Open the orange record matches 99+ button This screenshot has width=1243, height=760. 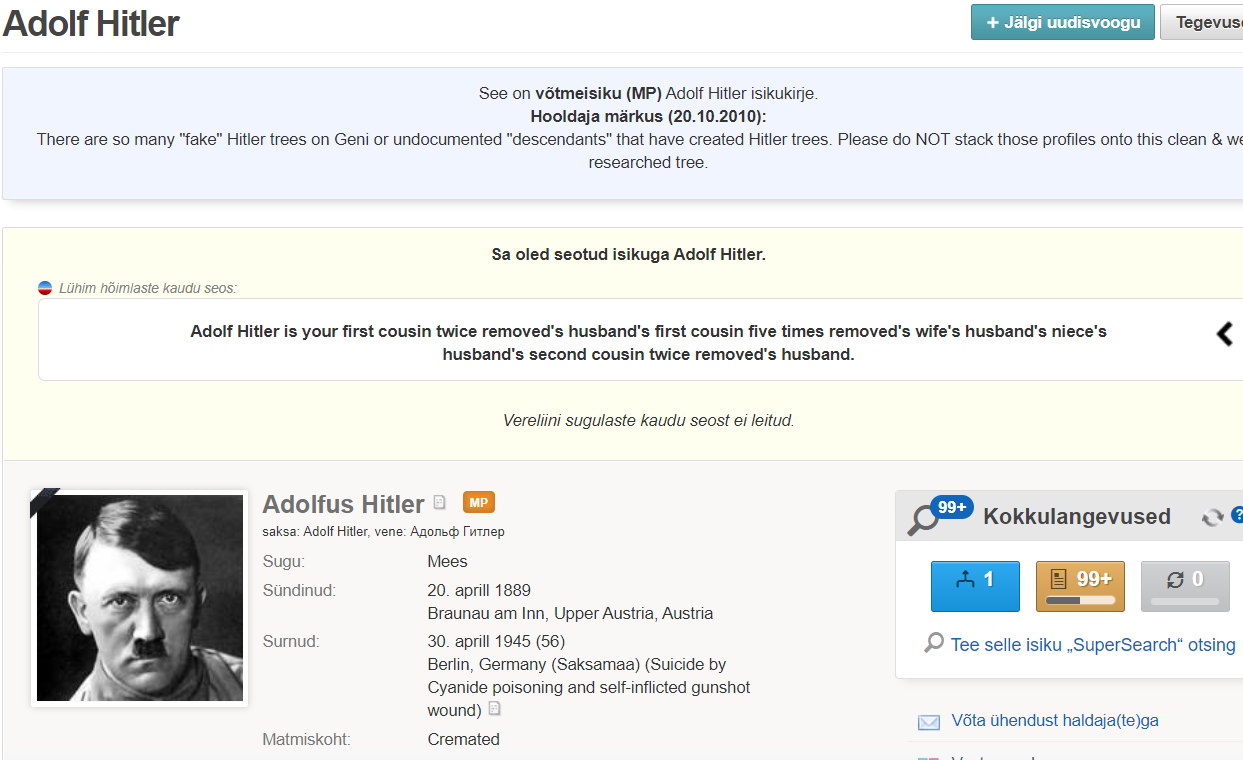[x=1080, y=585]
